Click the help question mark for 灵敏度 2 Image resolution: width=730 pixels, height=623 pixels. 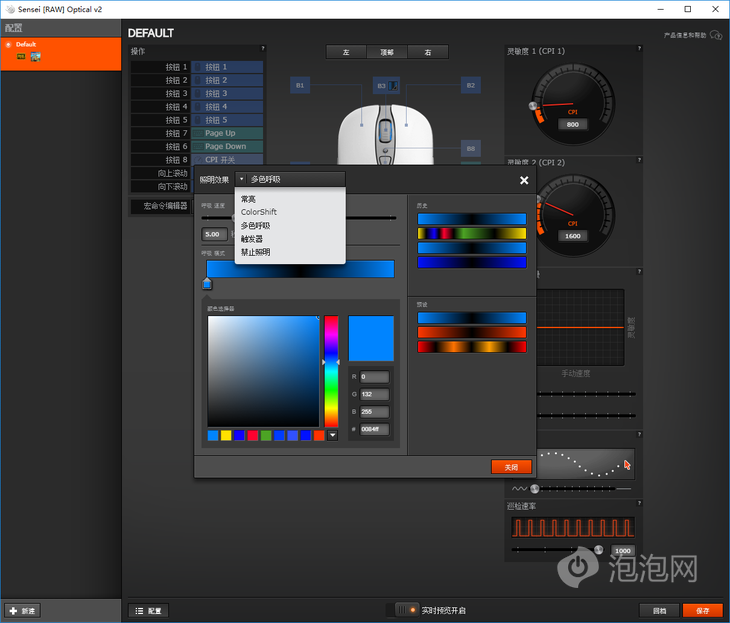tap(639, 160)
